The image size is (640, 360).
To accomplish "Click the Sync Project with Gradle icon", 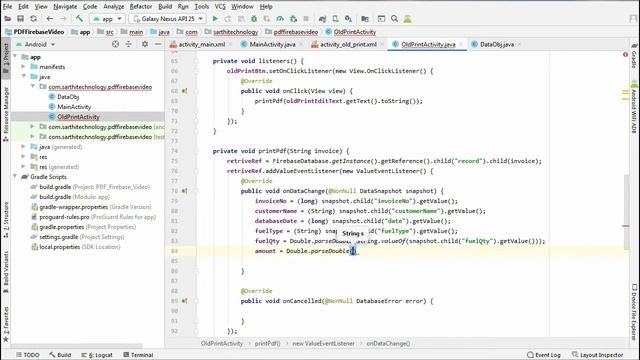I will click(322, 19).
